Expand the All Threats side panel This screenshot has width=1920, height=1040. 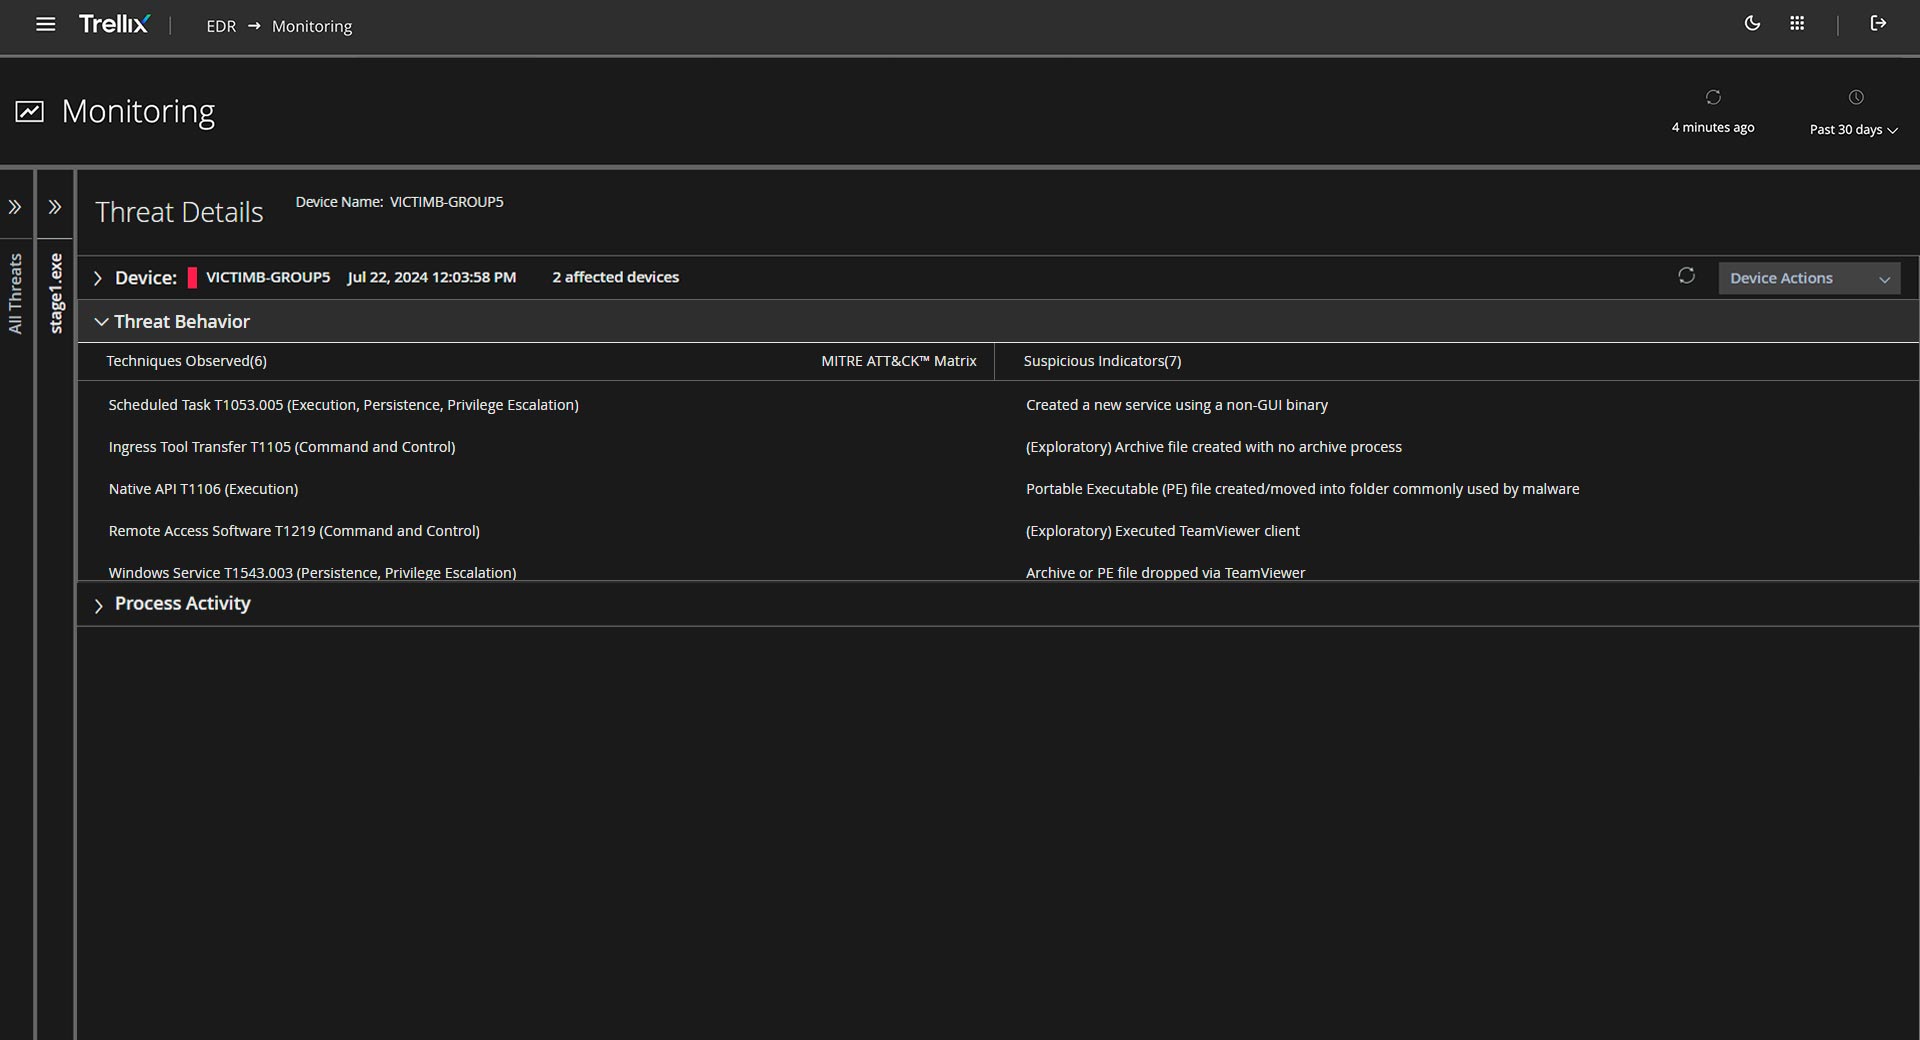pos(15,207)
